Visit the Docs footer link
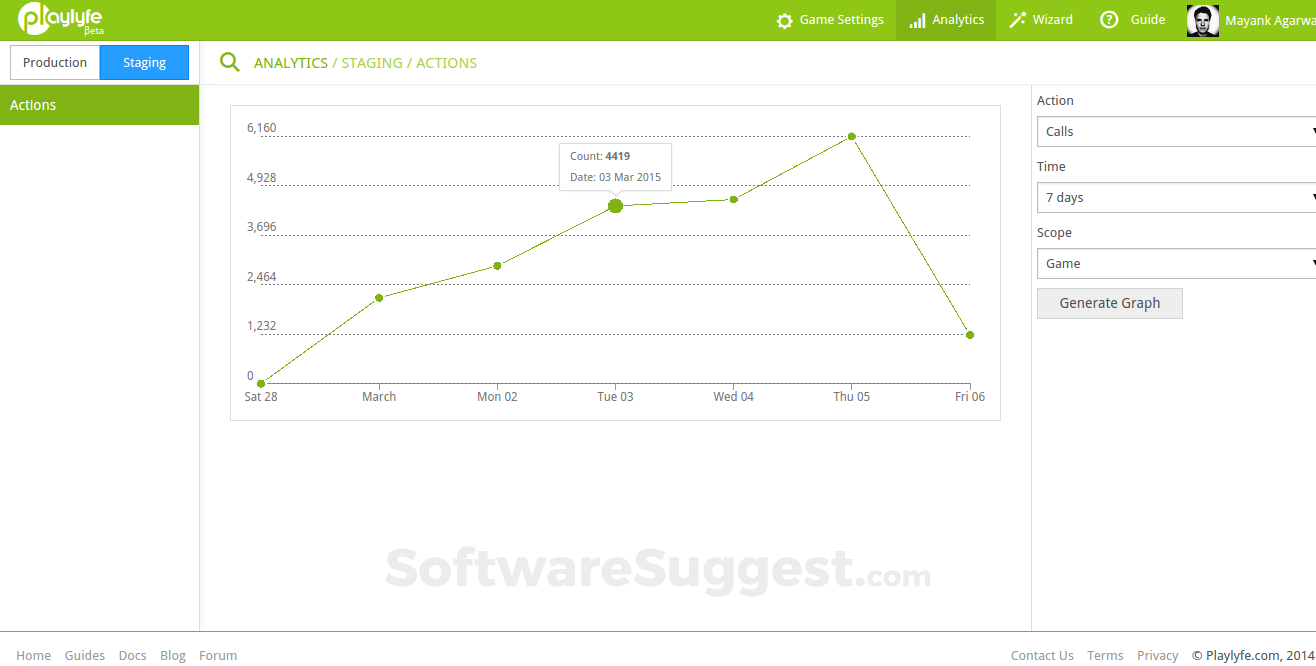The image size is (1316, 666). click(132, 655)
